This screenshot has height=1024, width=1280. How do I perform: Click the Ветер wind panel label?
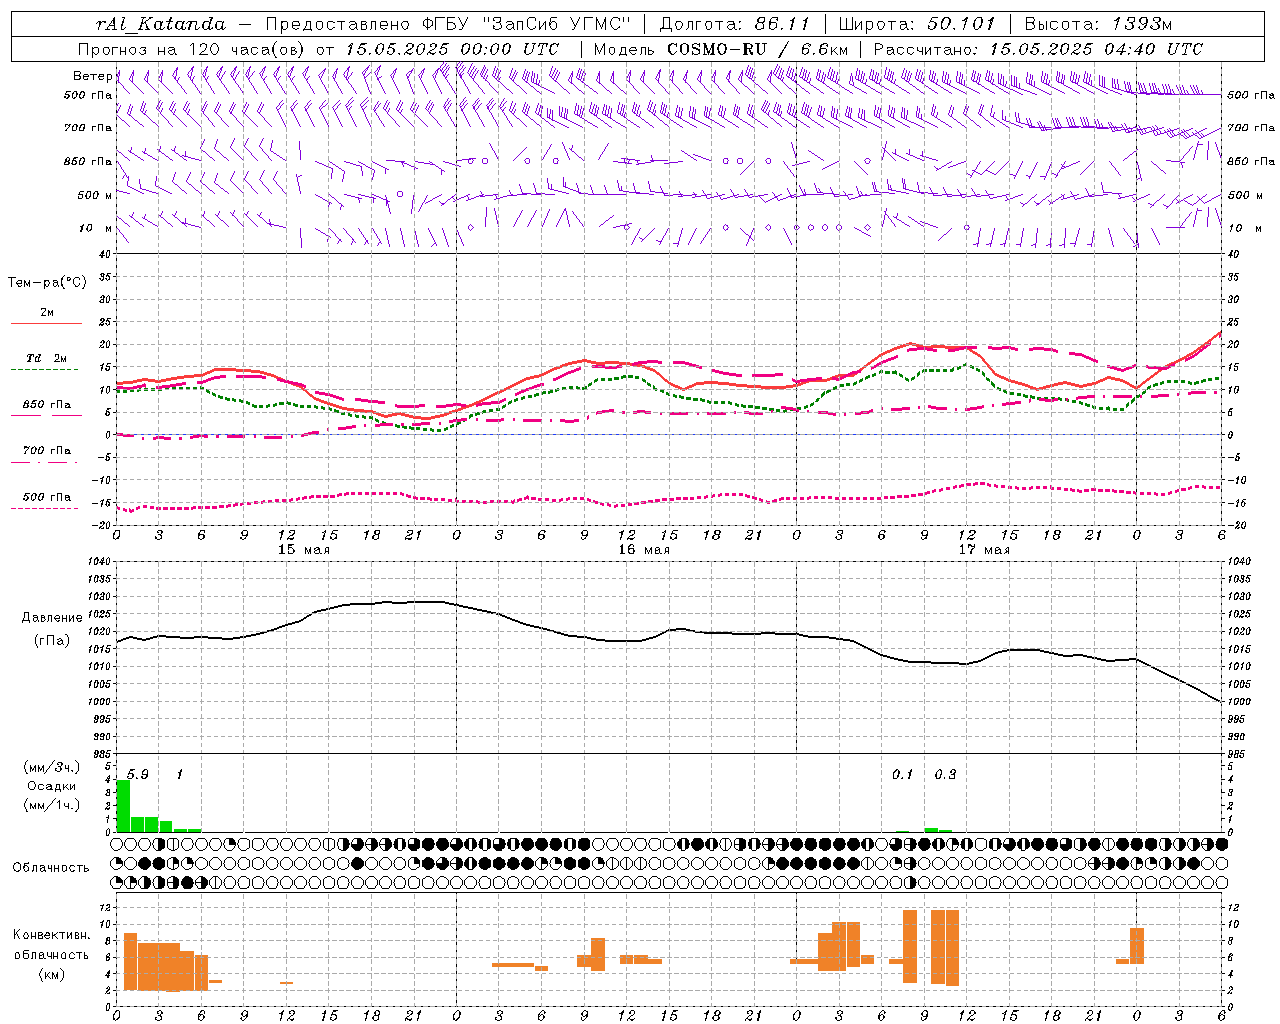[92, 76]
